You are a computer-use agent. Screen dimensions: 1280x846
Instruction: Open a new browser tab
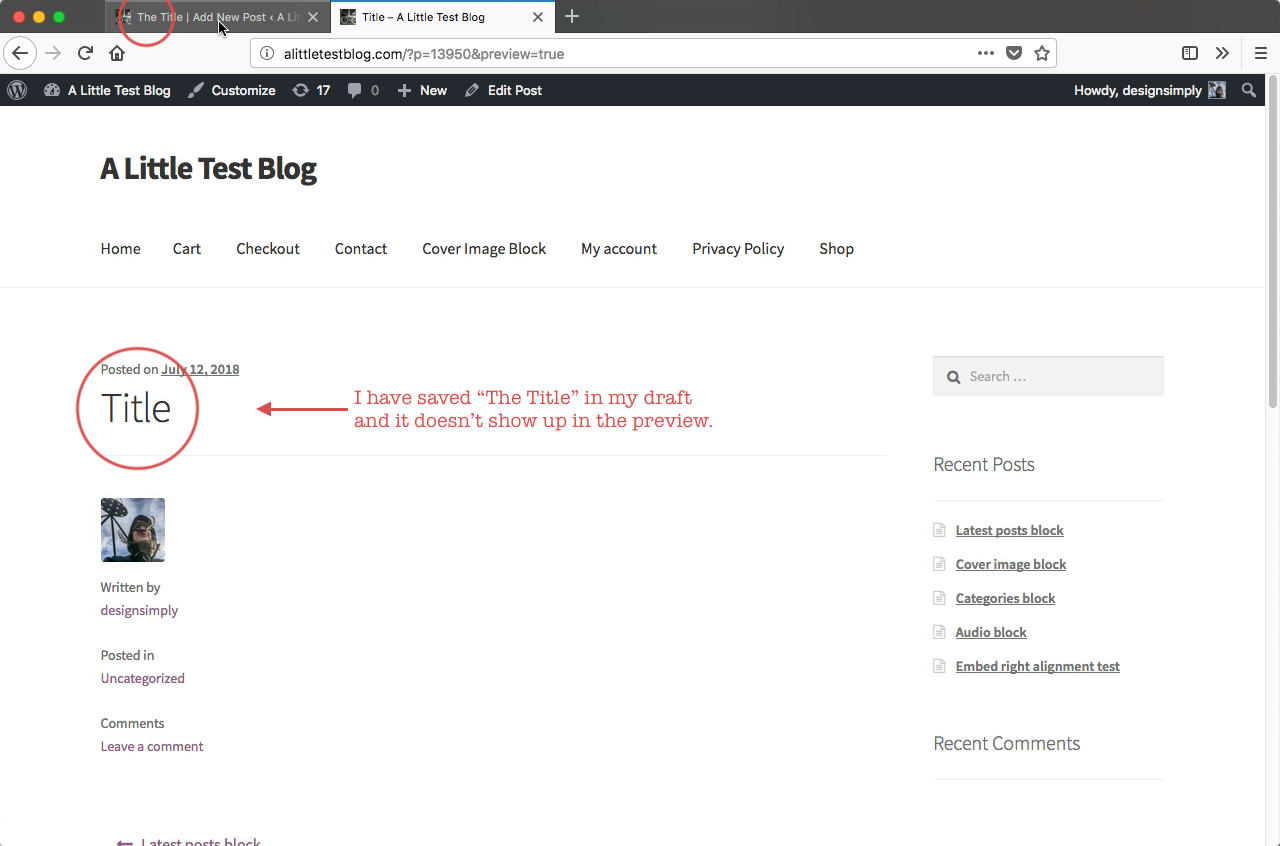pyautogui.click(x=572, y=16)
